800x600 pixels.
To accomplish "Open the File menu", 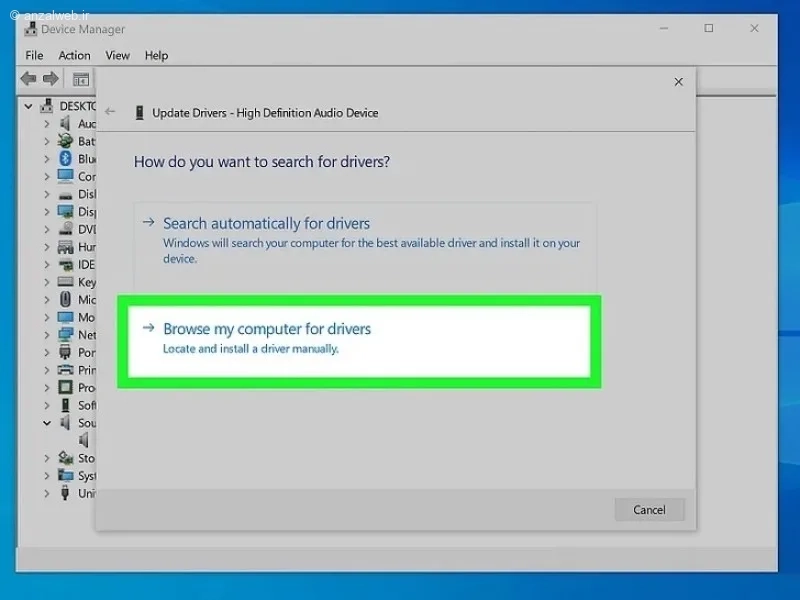I will pyautogui.click(x=34, y=55).
